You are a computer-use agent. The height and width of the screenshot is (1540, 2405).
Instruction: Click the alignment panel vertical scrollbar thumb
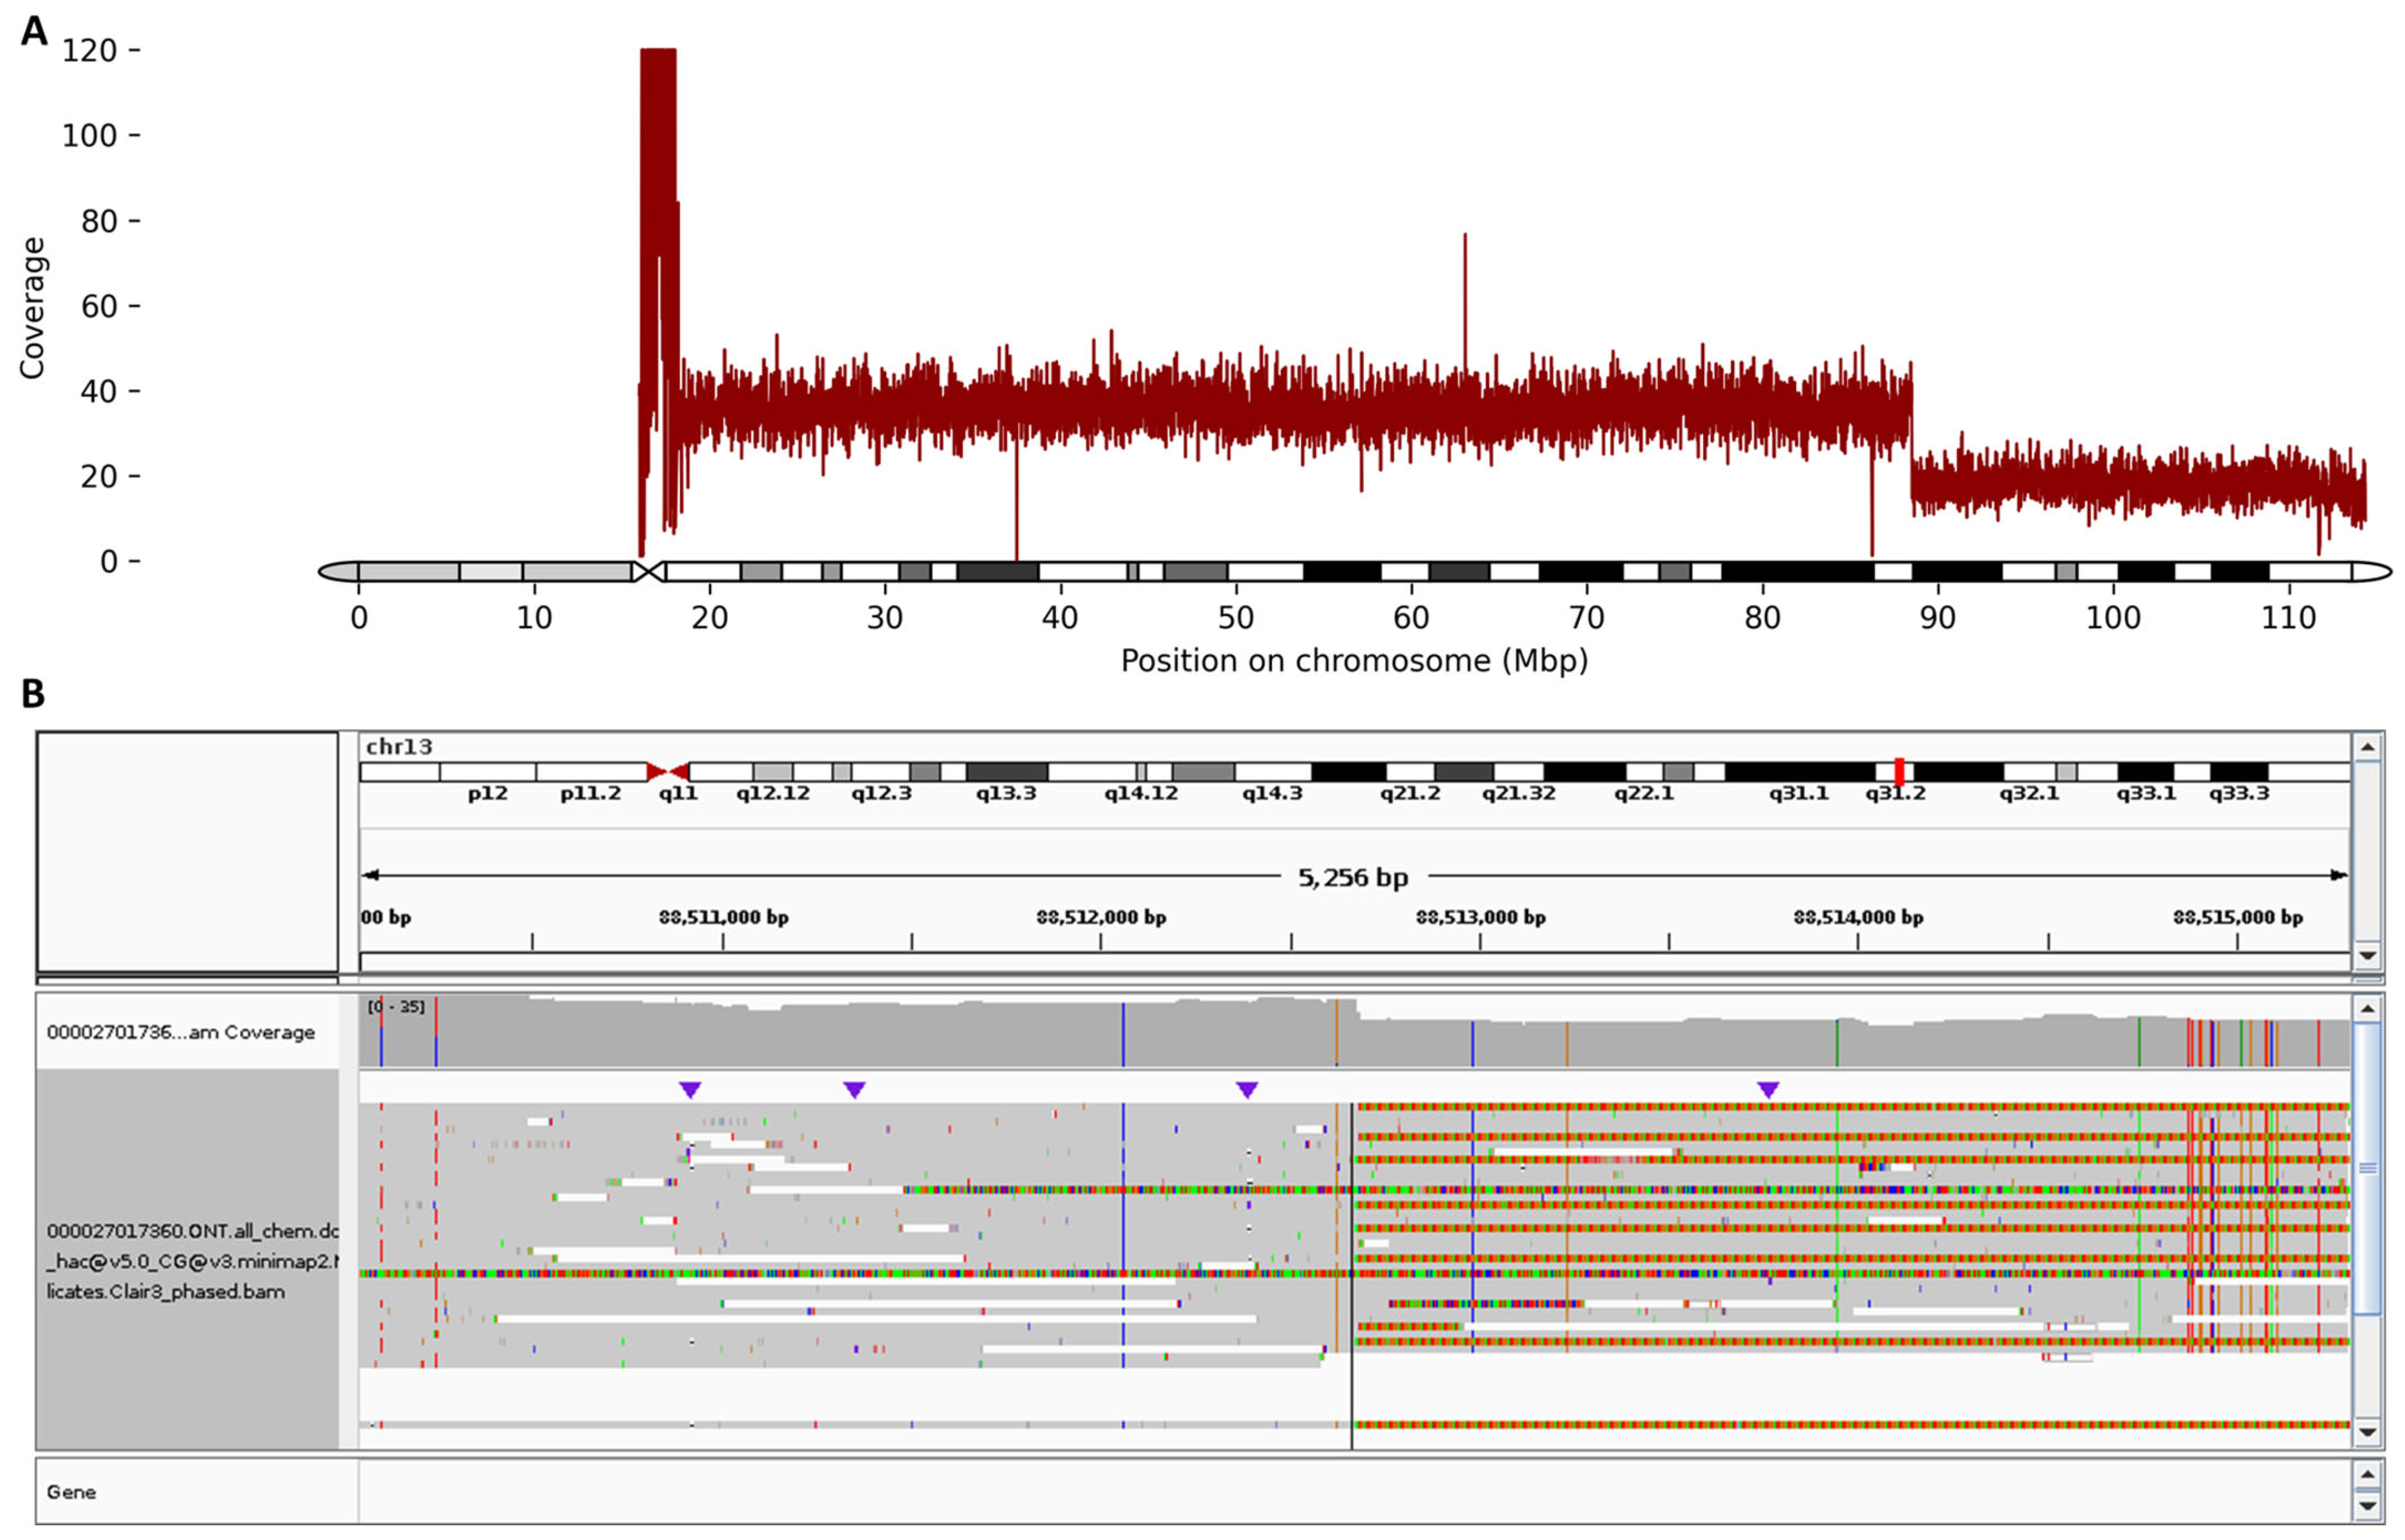pos(2367,1167)
